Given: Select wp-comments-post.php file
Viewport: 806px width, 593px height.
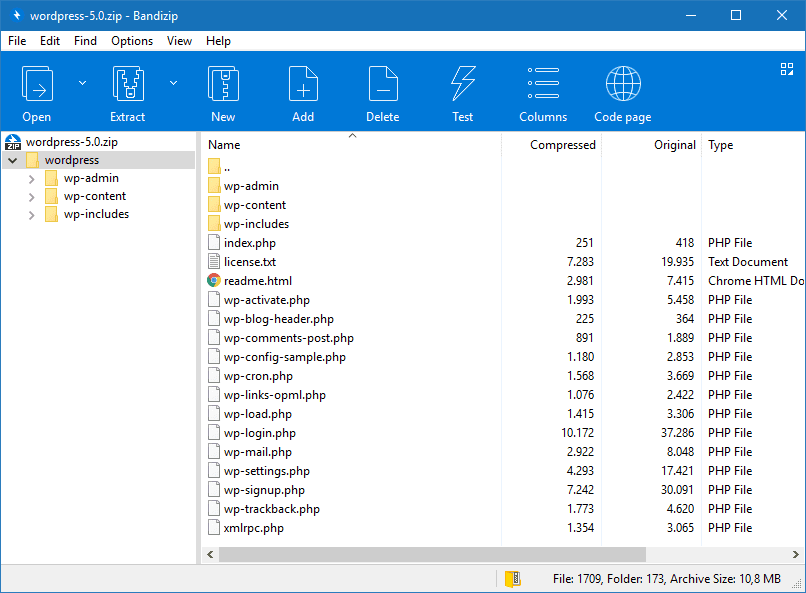Looking at the screenshot, I should click(289, 338).
